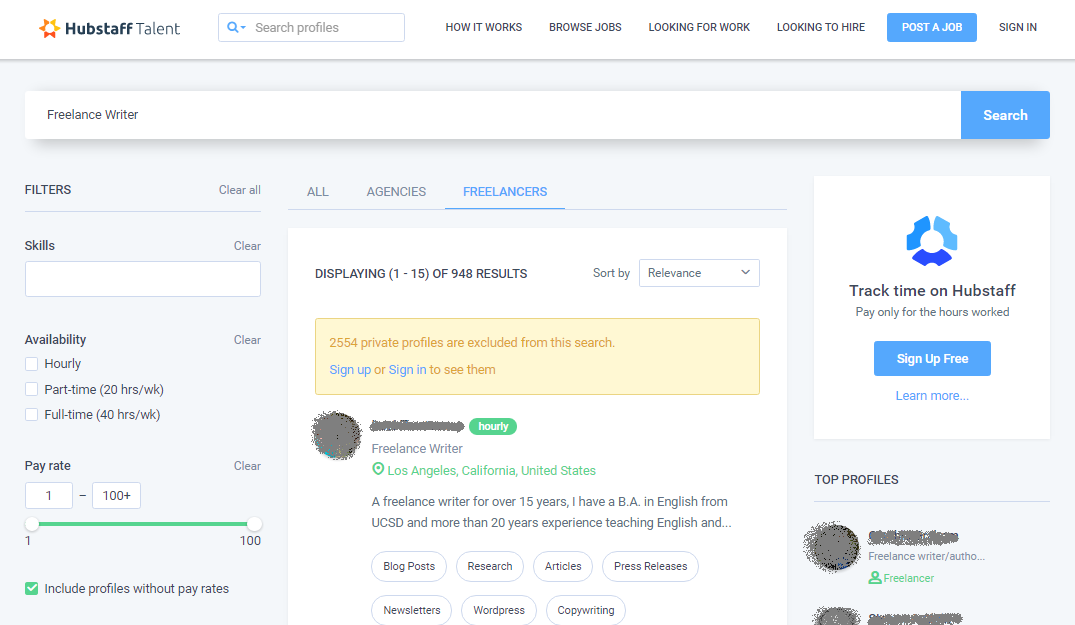Click Sign In in header
The height and width of the screenshot is (625, 1075).
(x=1017, y=27)
